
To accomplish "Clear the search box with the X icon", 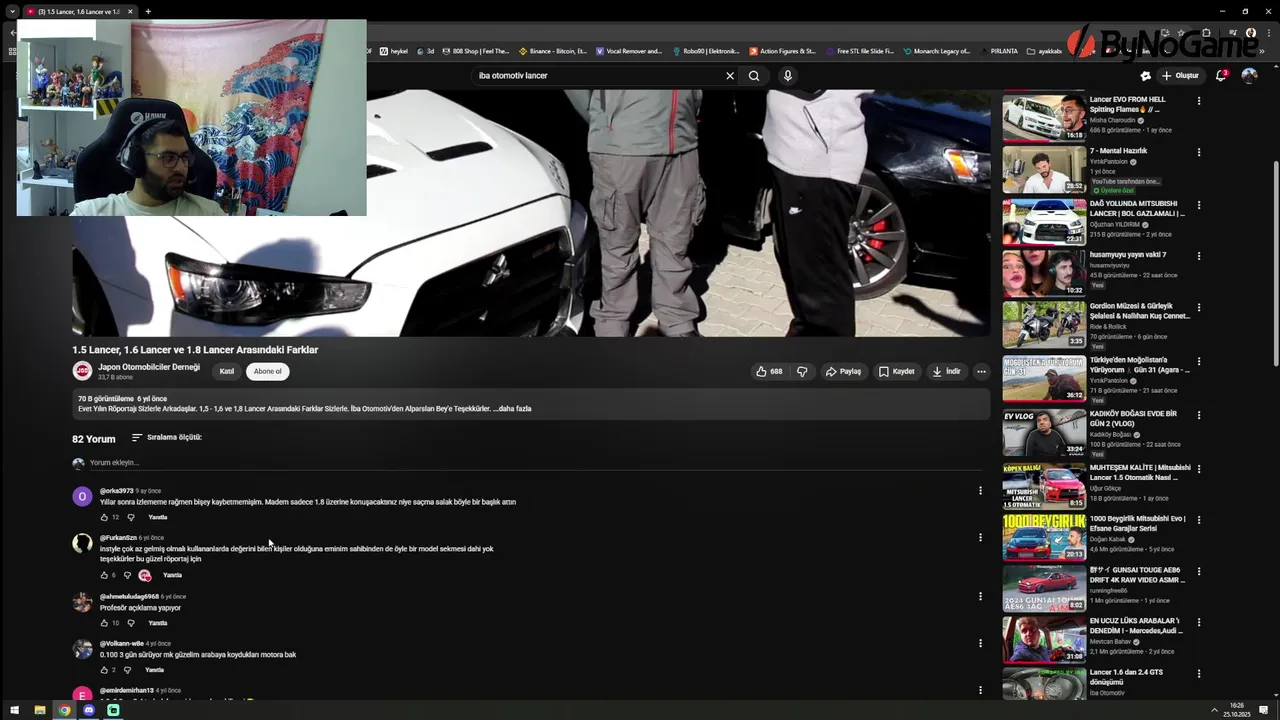I will pos(730,76).
